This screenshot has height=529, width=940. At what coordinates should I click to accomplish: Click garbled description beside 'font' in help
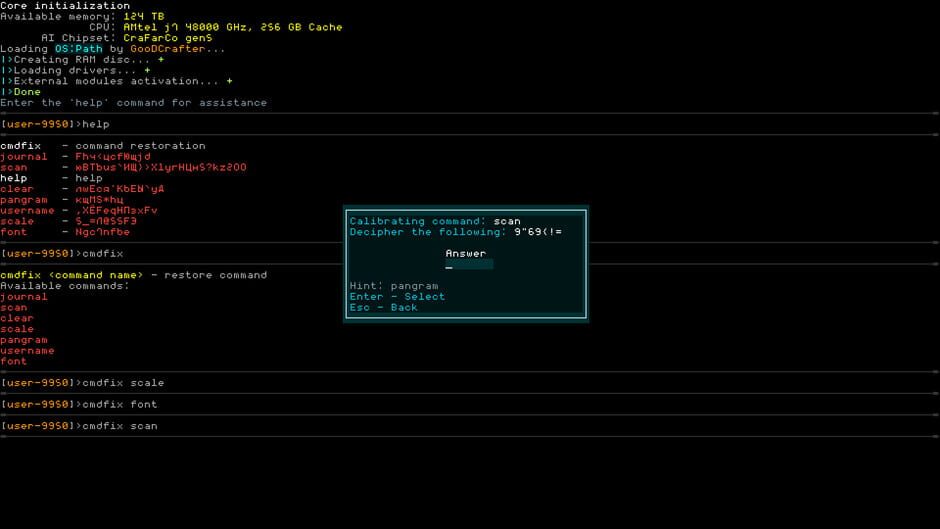(x=103, y=232)
